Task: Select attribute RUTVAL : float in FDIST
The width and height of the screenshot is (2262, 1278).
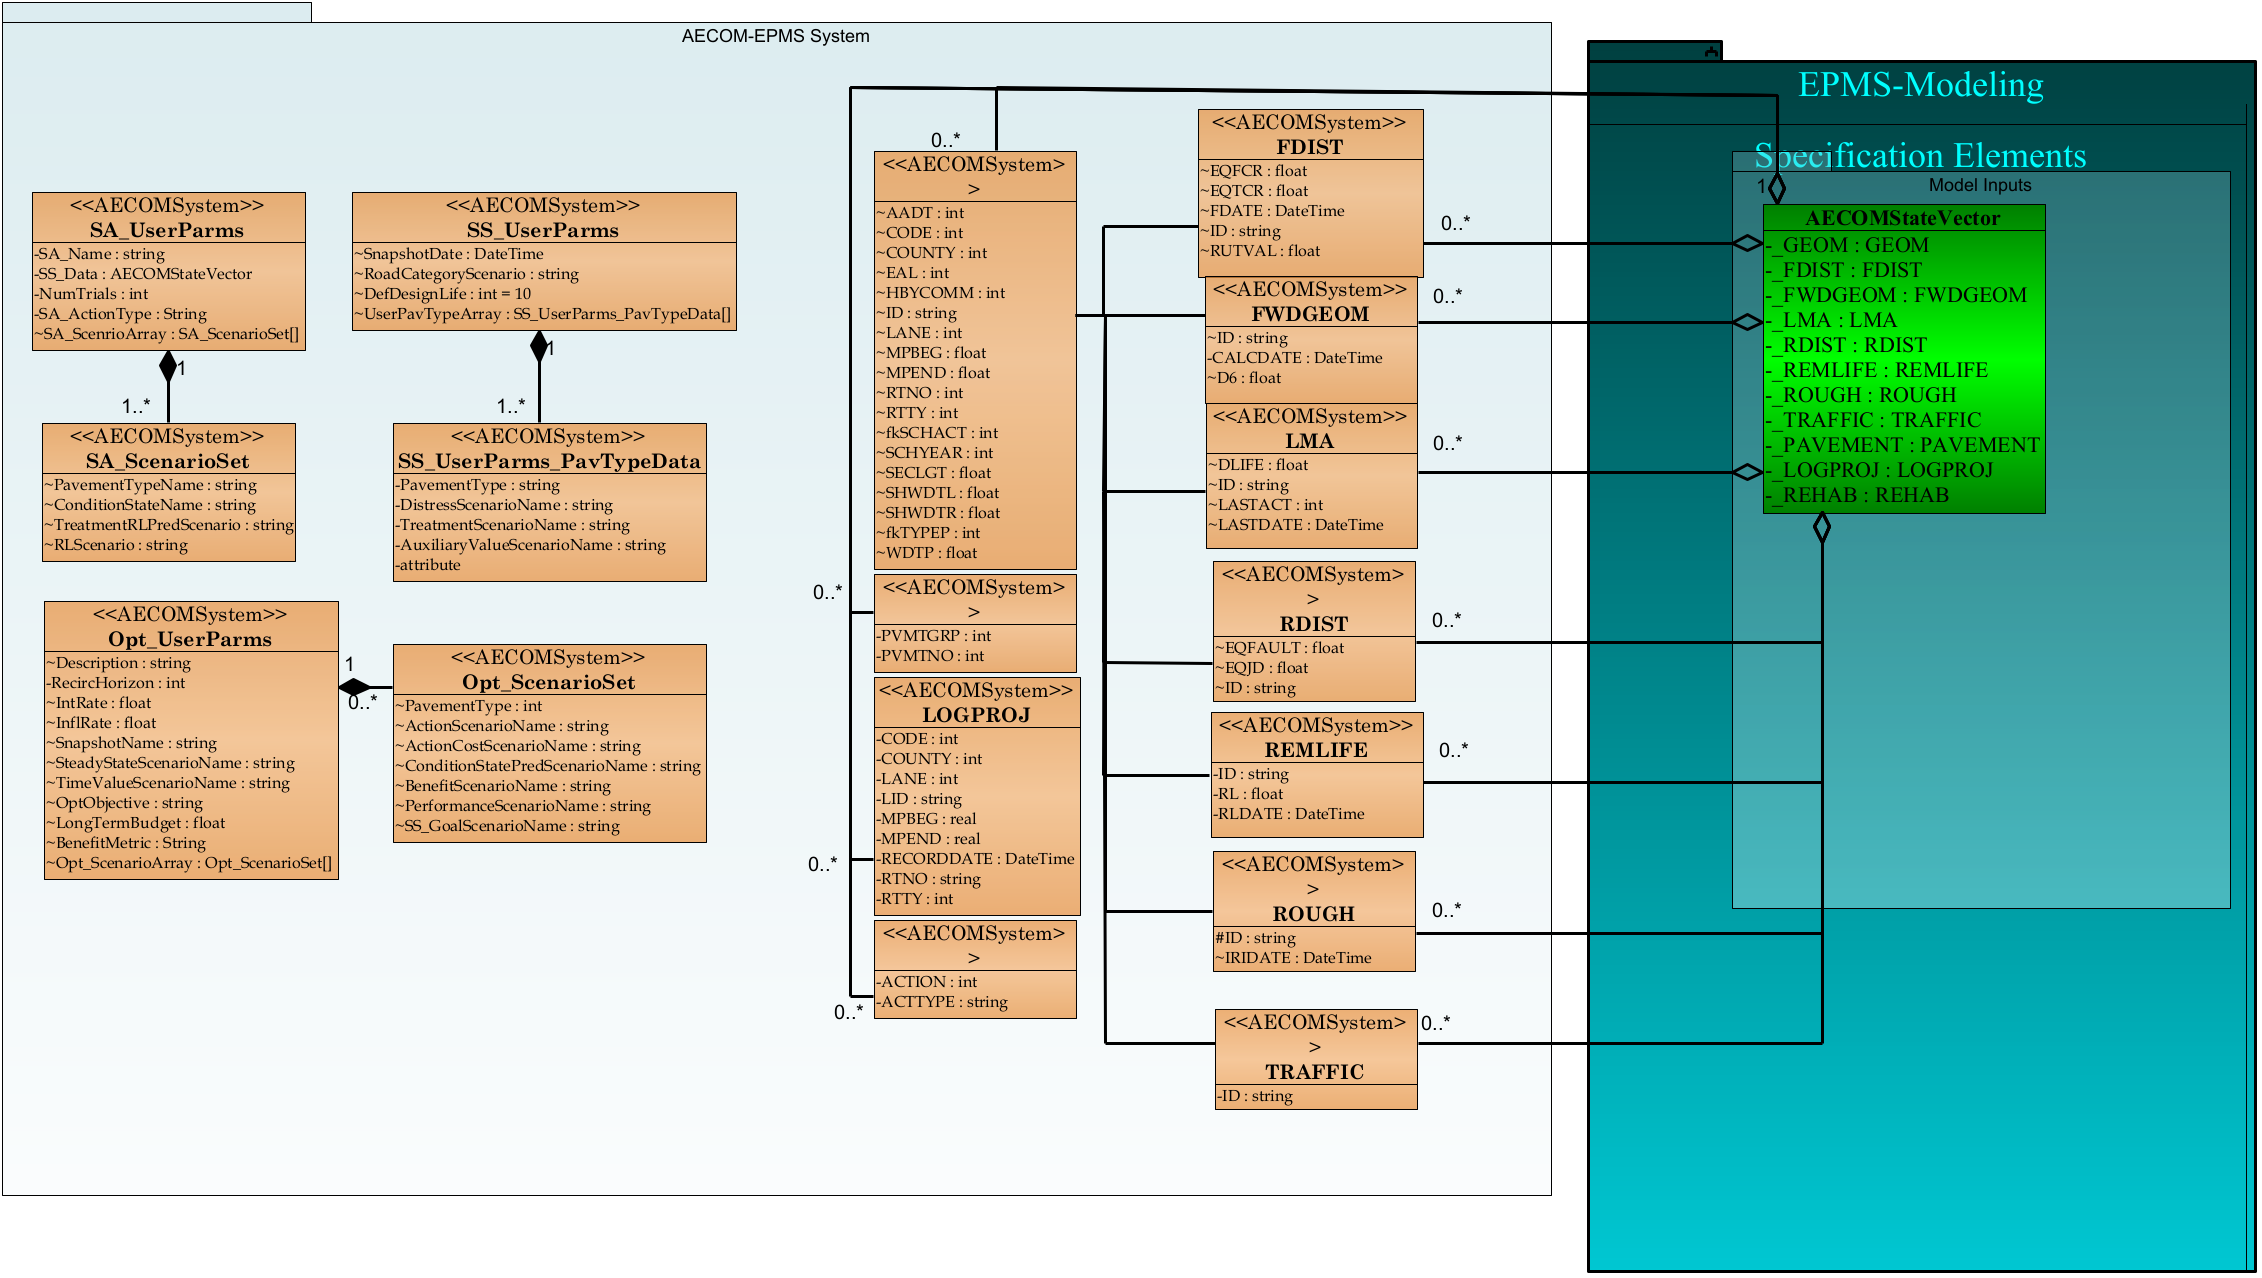Action: [1260, 251]
